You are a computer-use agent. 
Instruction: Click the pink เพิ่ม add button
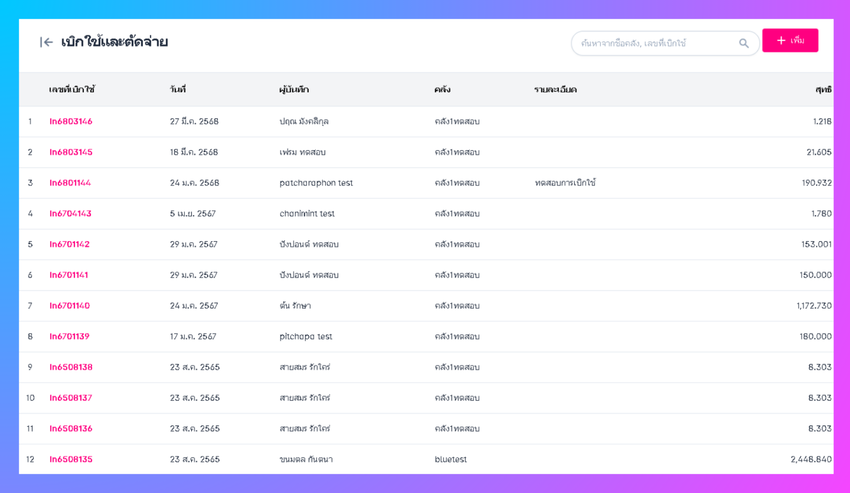tap(790, 41)
